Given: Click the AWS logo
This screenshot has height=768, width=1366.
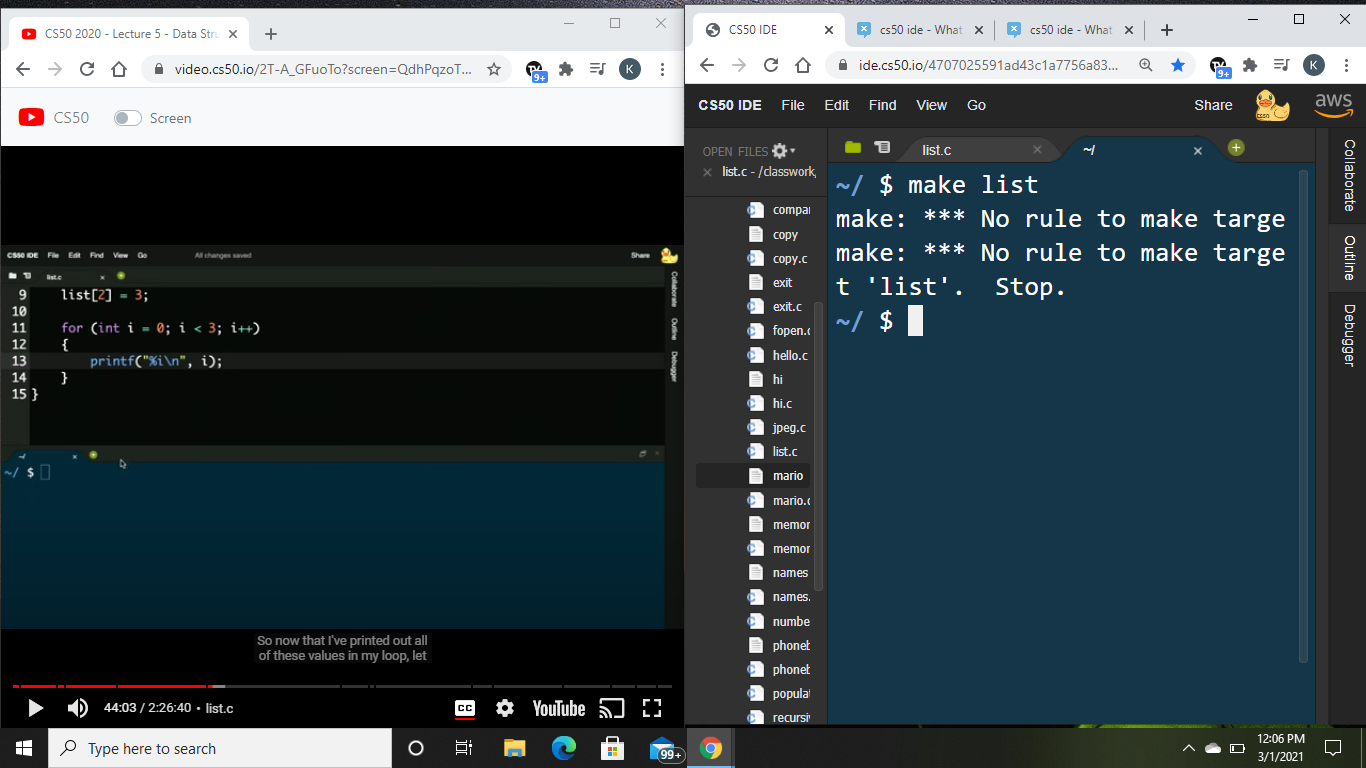Looking at the screenshot, I should click(x=1333, y=104).
